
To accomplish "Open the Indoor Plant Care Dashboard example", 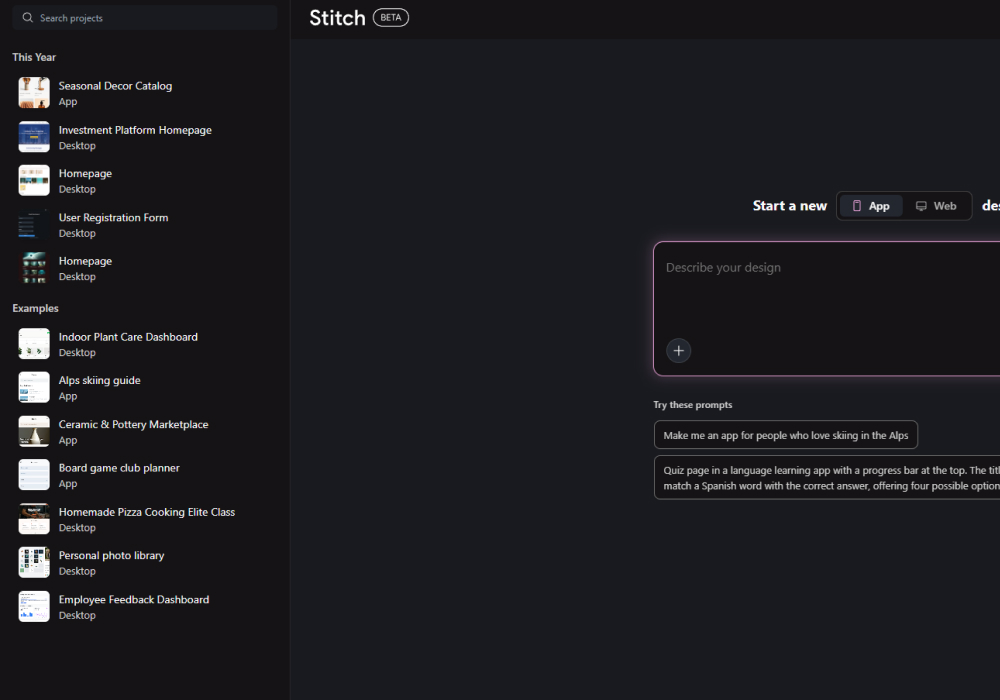I will [128, 337].
